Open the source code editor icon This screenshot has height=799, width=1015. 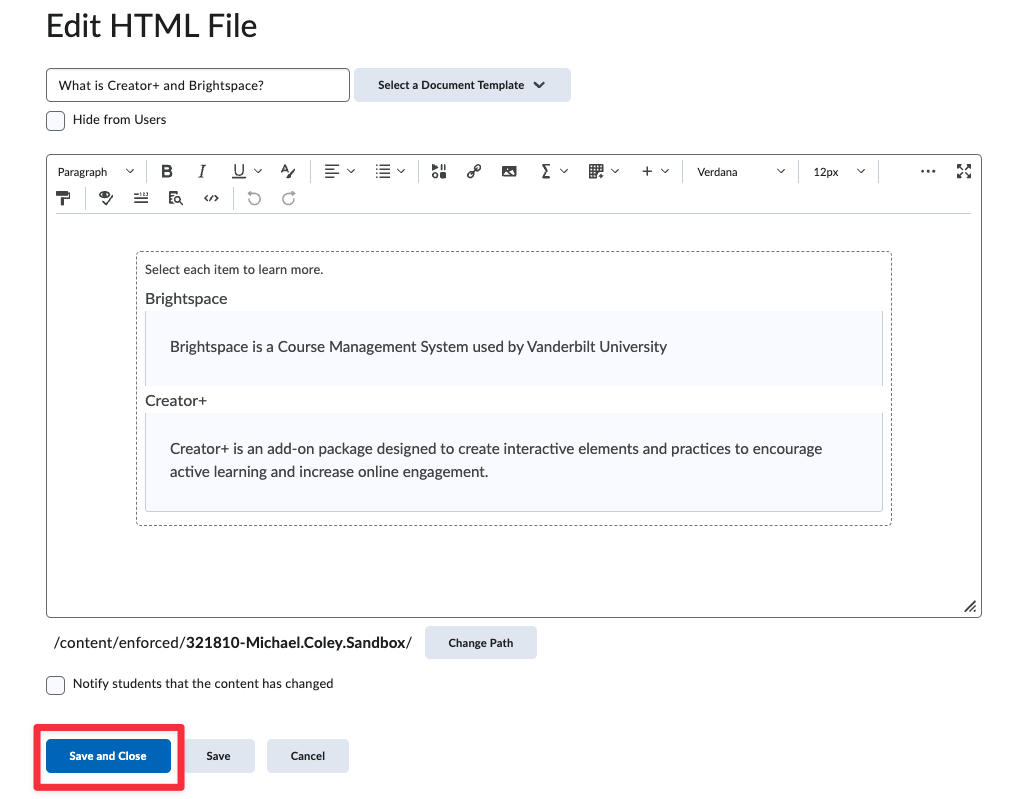point(211,198)
